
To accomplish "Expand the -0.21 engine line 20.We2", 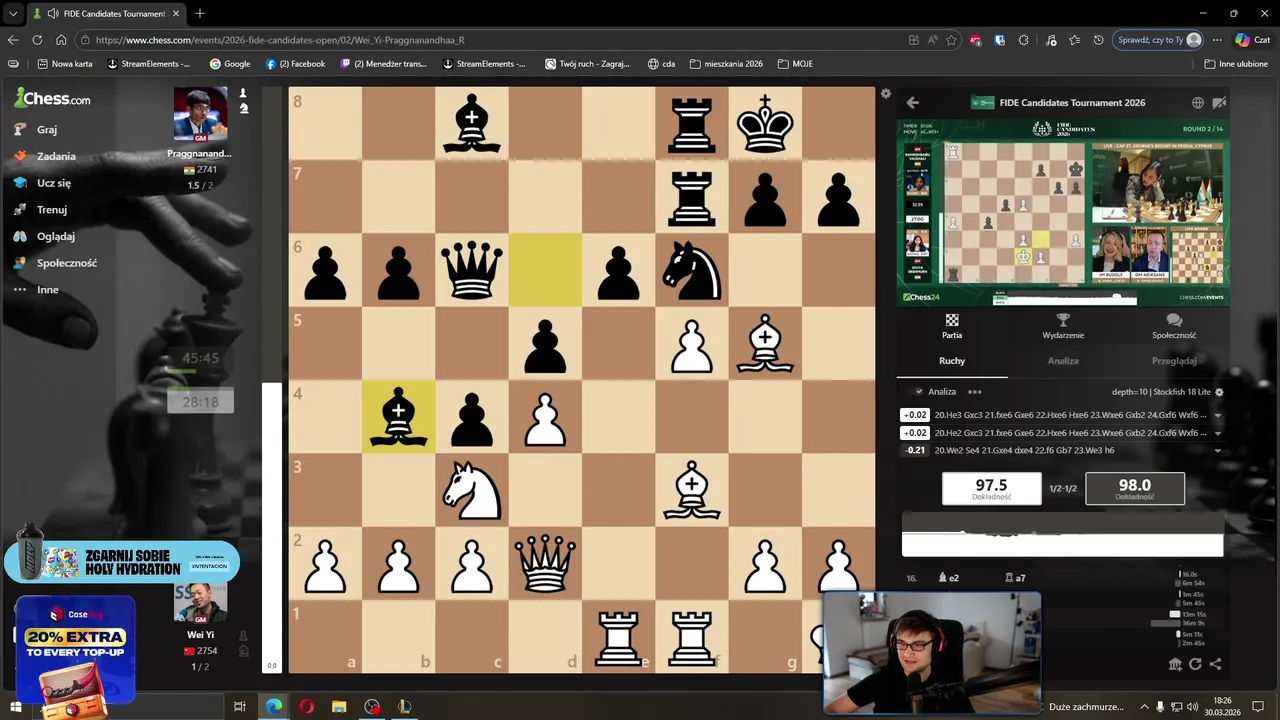I will [x=1217, y=451].
